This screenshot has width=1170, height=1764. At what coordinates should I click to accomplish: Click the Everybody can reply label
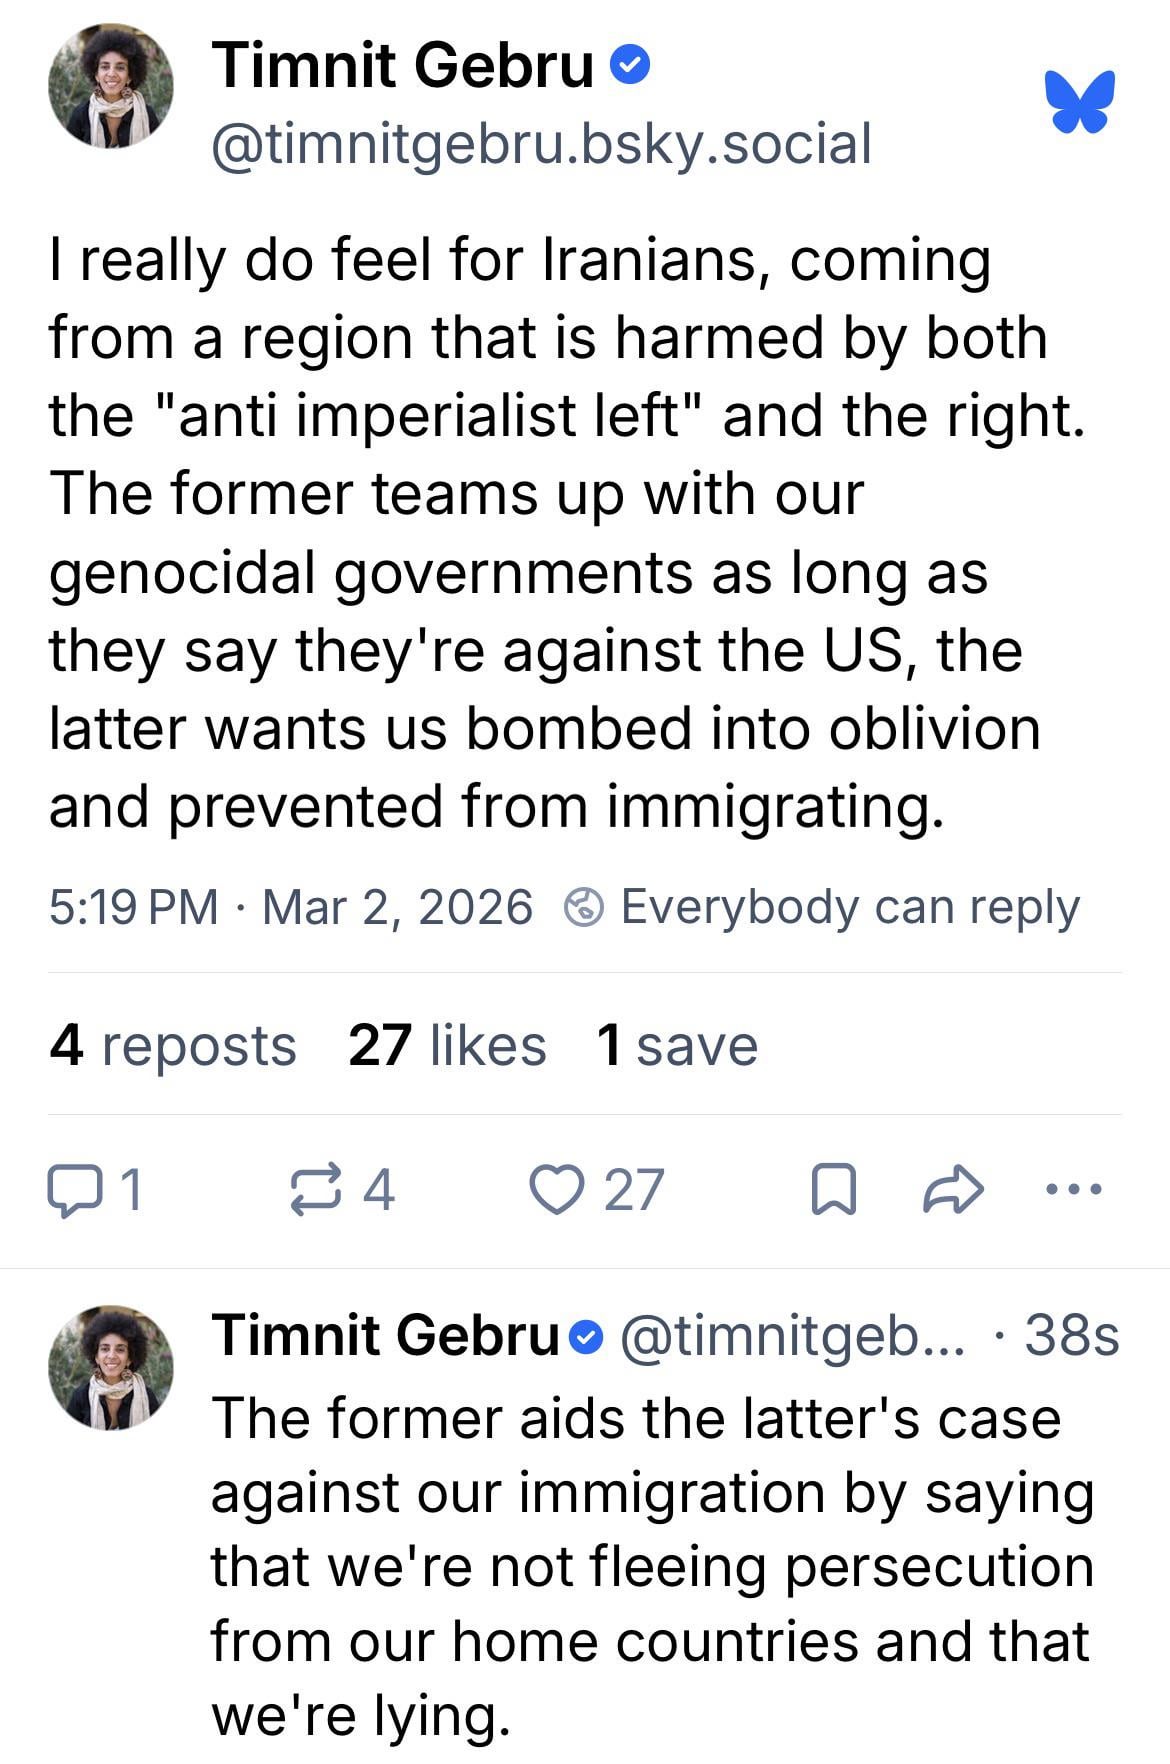(x=850, y=908)
